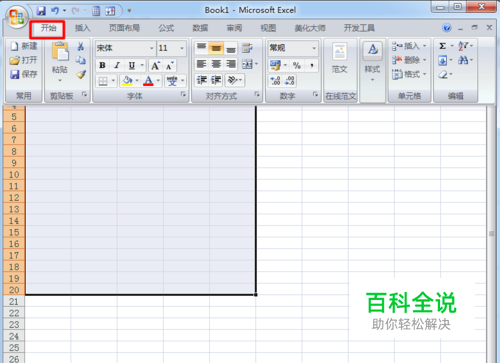Screen dimensions: 500x363
Task: Increase decimal places
Action: pyautogui.click(x=276, y=81)
